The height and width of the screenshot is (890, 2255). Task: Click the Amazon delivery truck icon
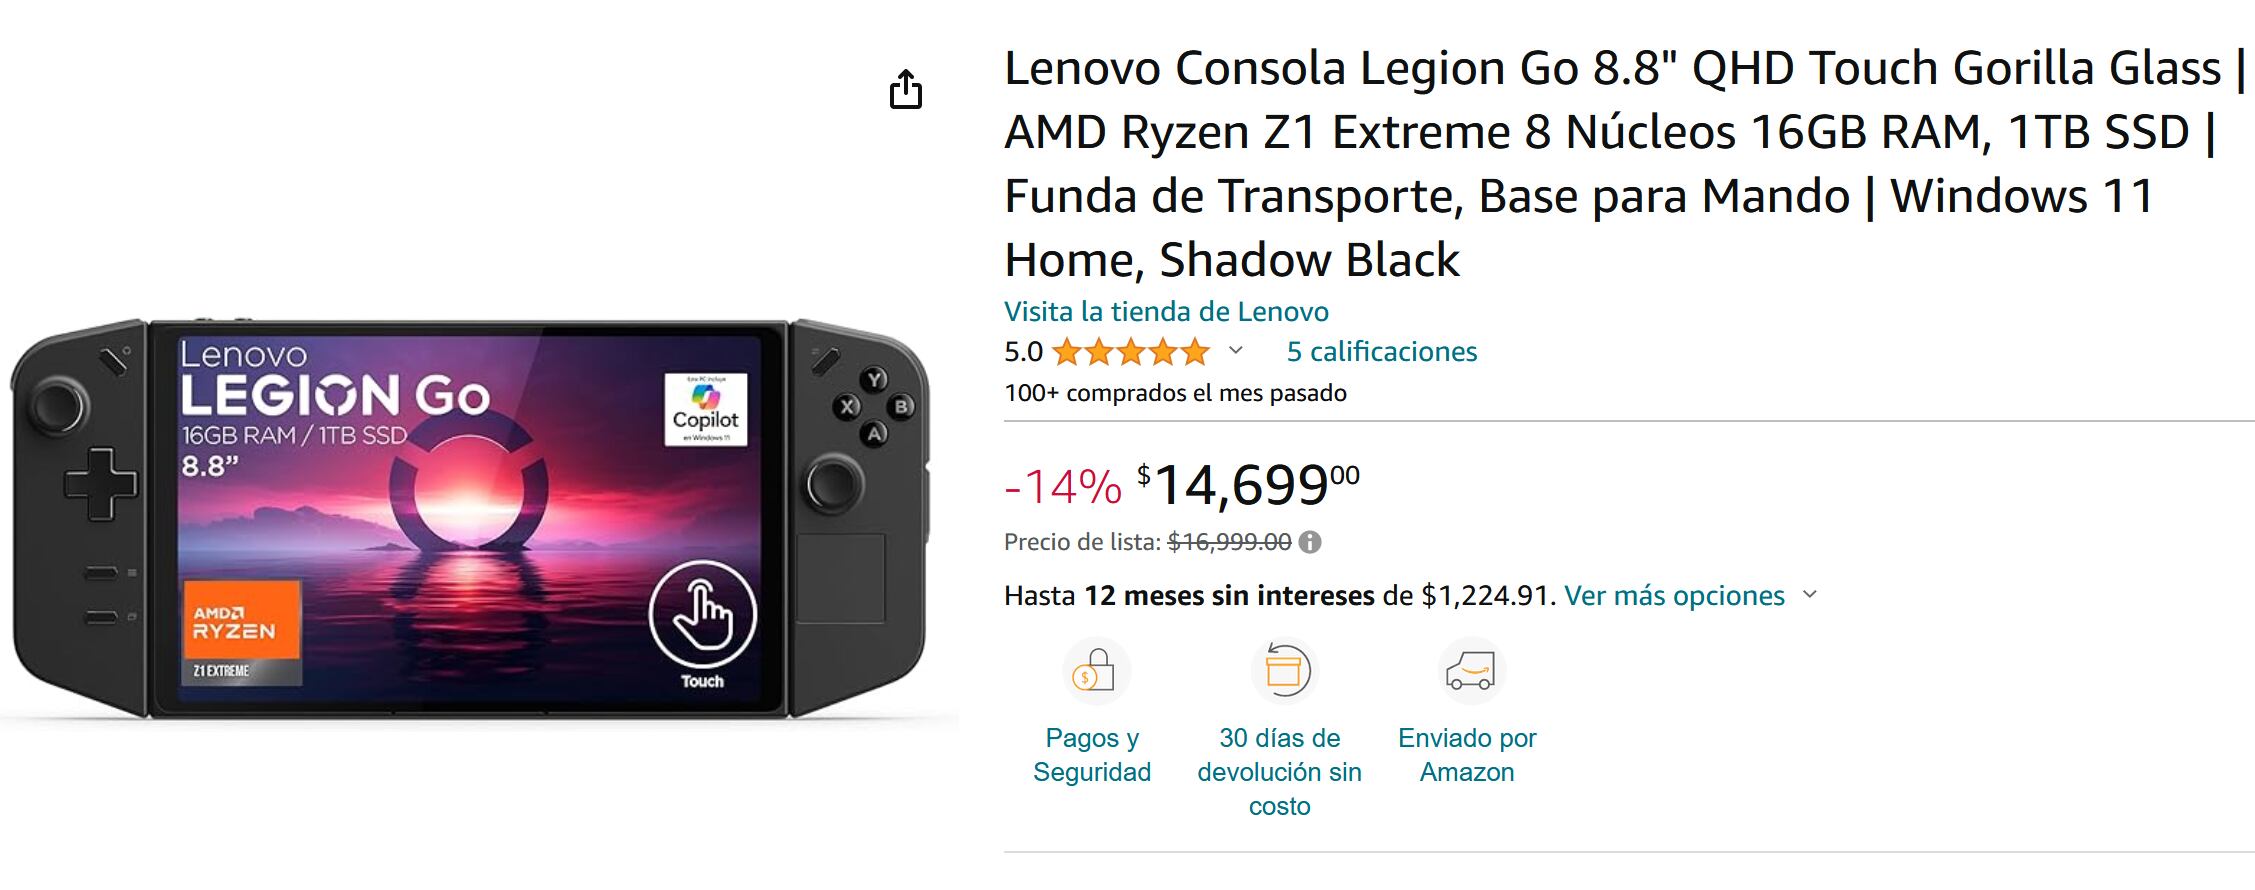tap(1471, 672)
